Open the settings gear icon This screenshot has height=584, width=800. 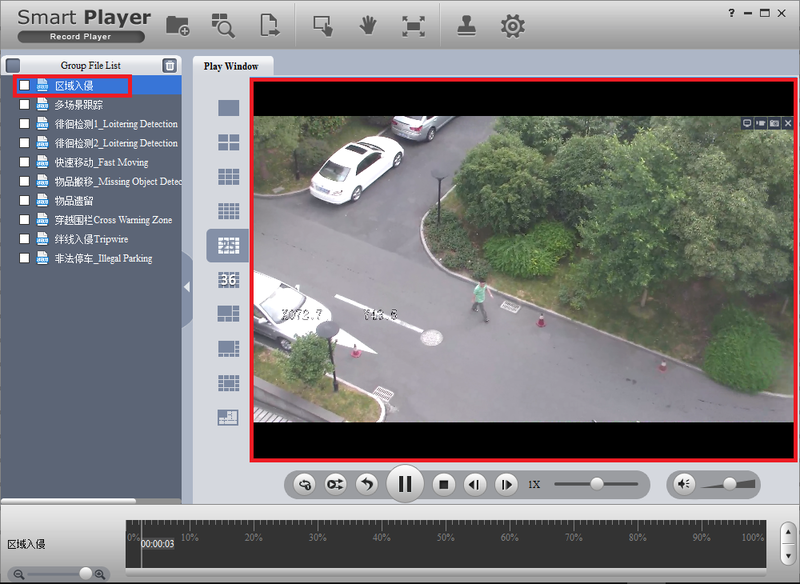512,26
